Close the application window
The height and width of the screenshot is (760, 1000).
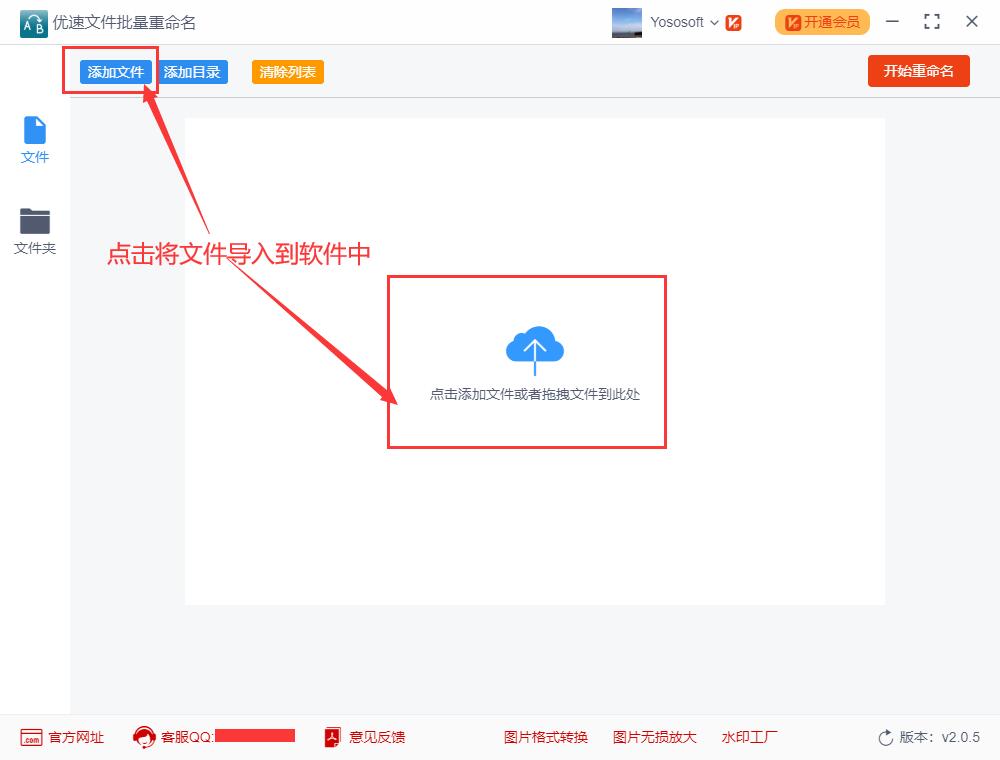pyautogui.click(x=972, y=22)
